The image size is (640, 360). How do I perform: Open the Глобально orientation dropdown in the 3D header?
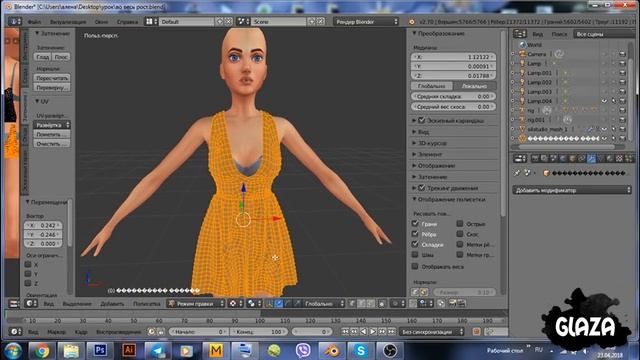pos(324,303)
